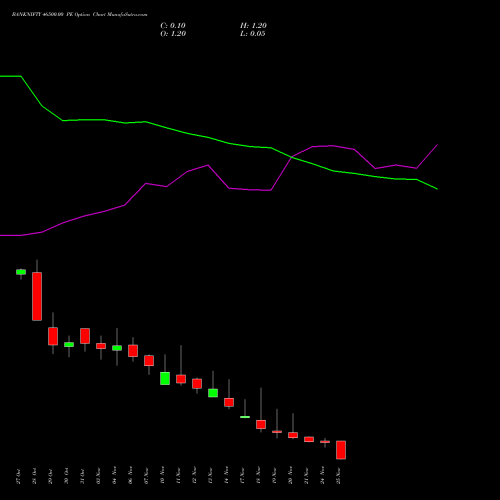
Task: Click the high value "H: 1.20"
Action: (x=253, y=26)
